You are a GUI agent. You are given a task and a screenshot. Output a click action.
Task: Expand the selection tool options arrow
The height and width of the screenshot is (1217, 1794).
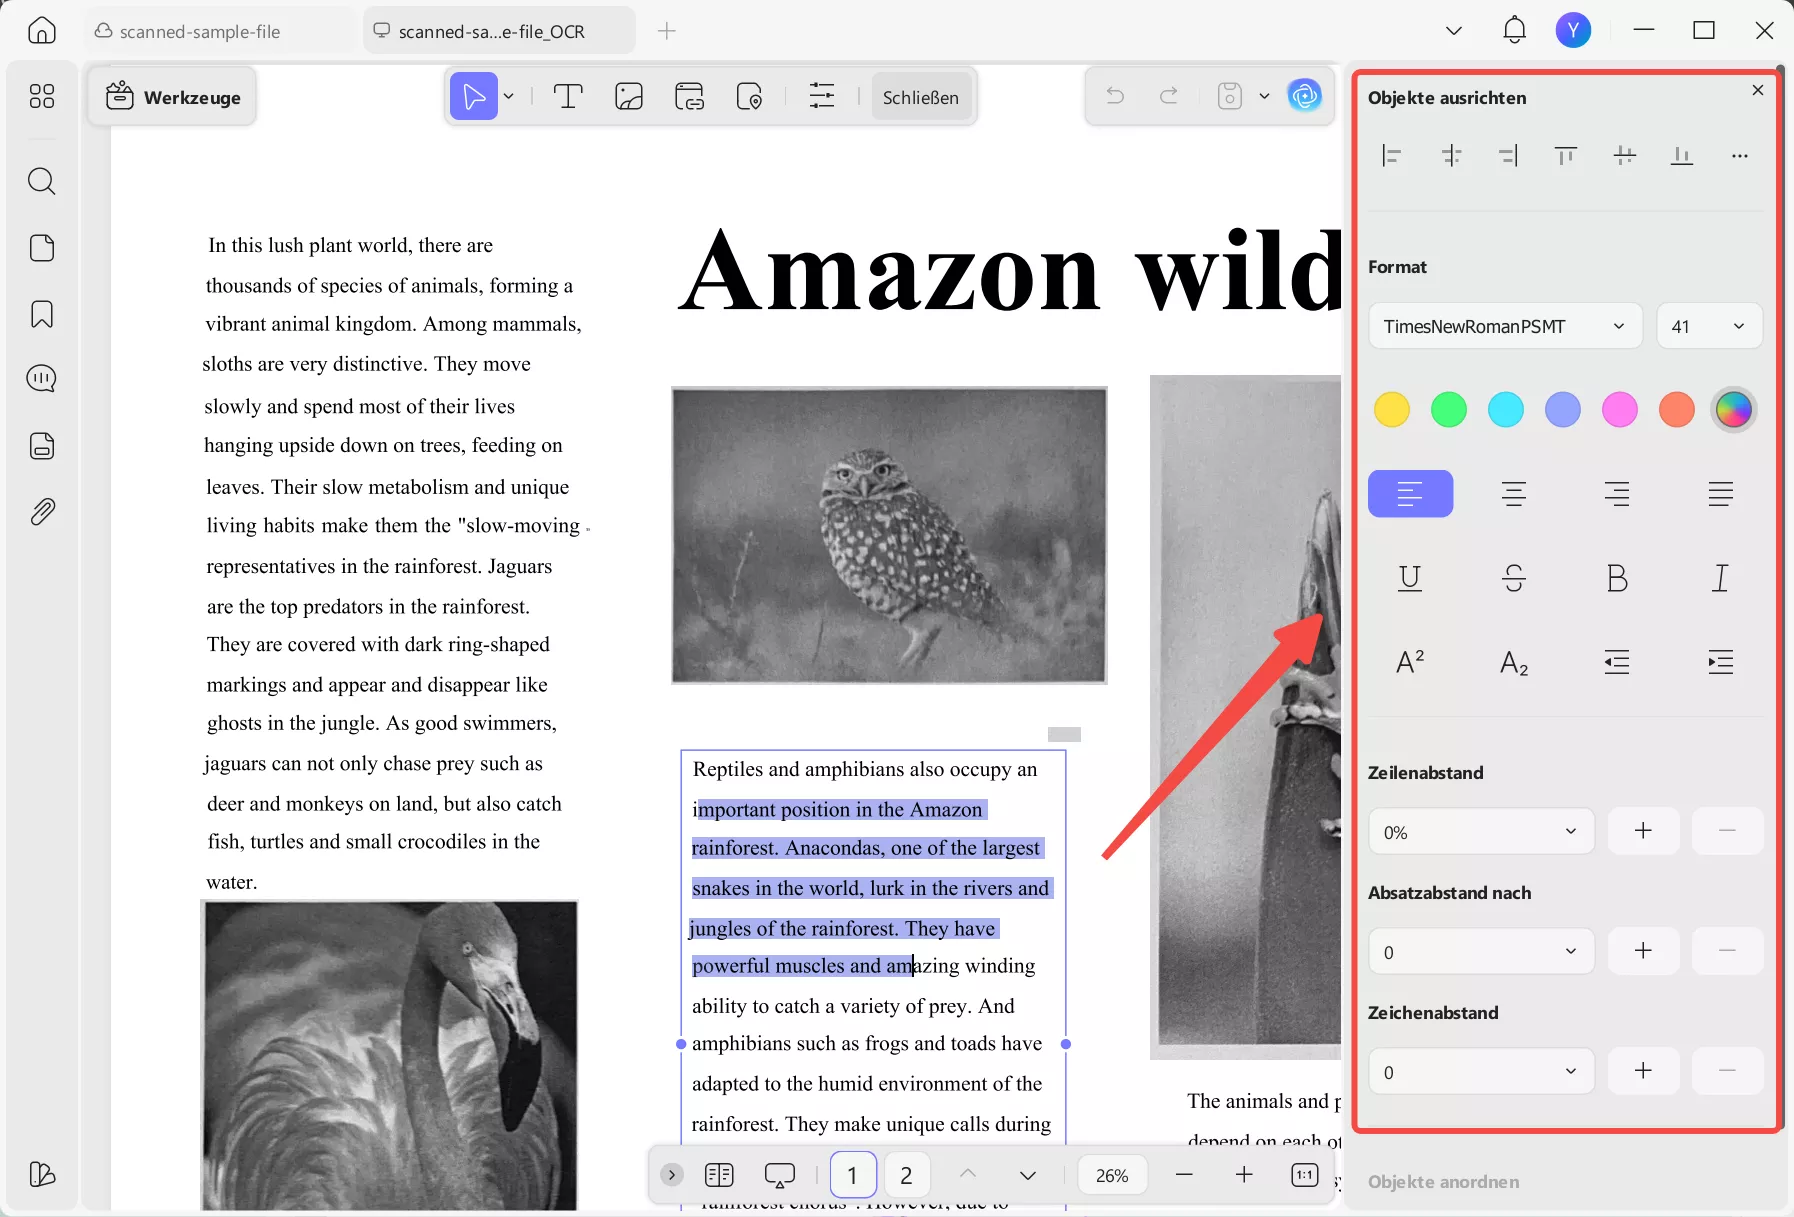(509, 97)
